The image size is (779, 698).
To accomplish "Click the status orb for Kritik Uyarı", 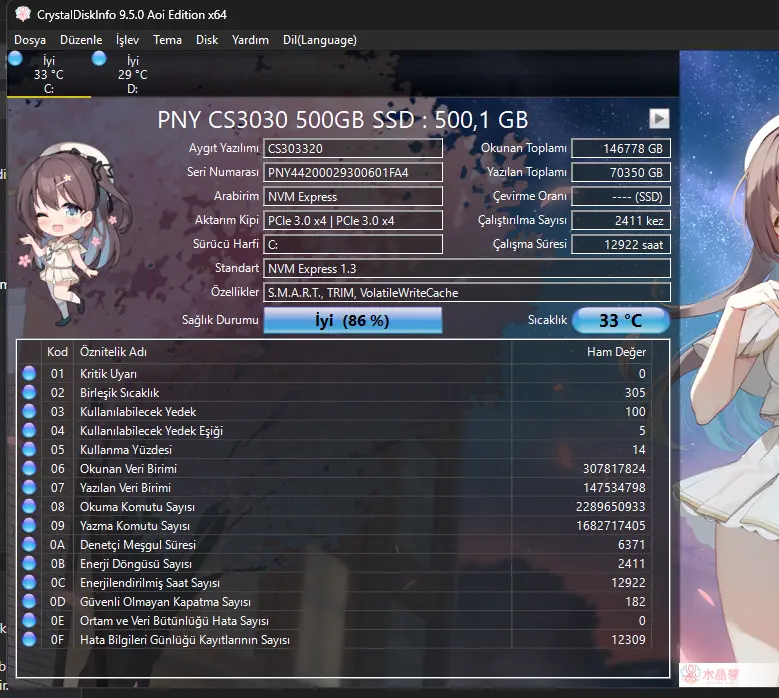I will click(x=29, y=373).
